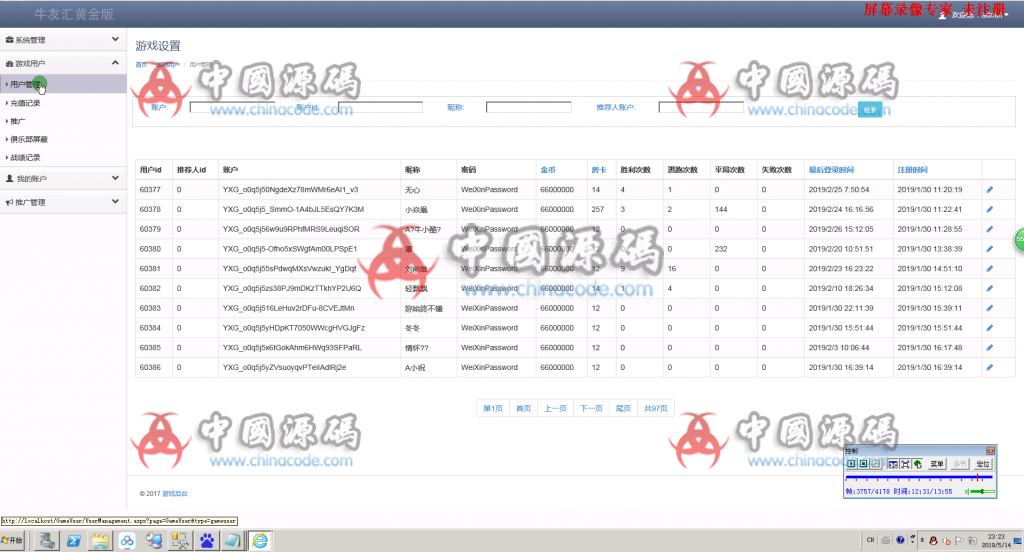Edit user 60378 with the pencil icon

point(989,209)
